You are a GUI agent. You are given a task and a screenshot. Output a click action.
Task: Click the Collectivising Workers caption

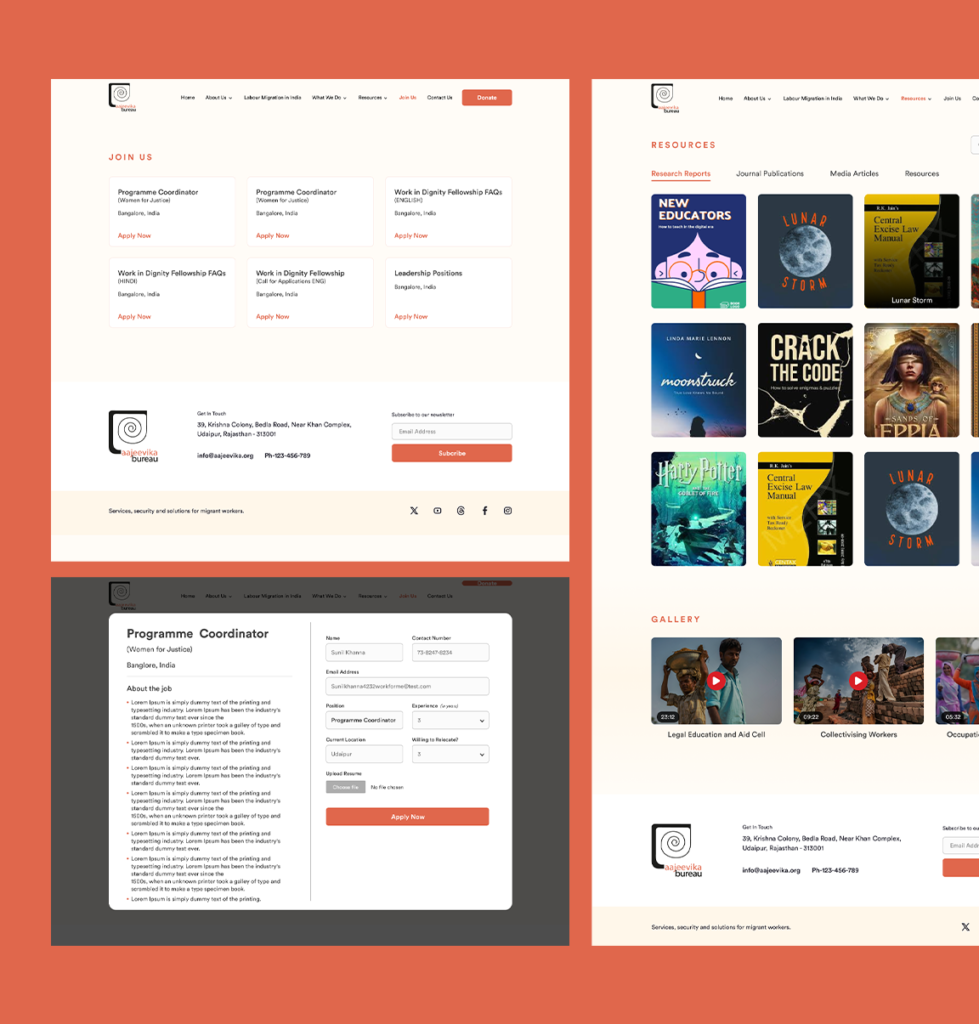click(858, 735)
